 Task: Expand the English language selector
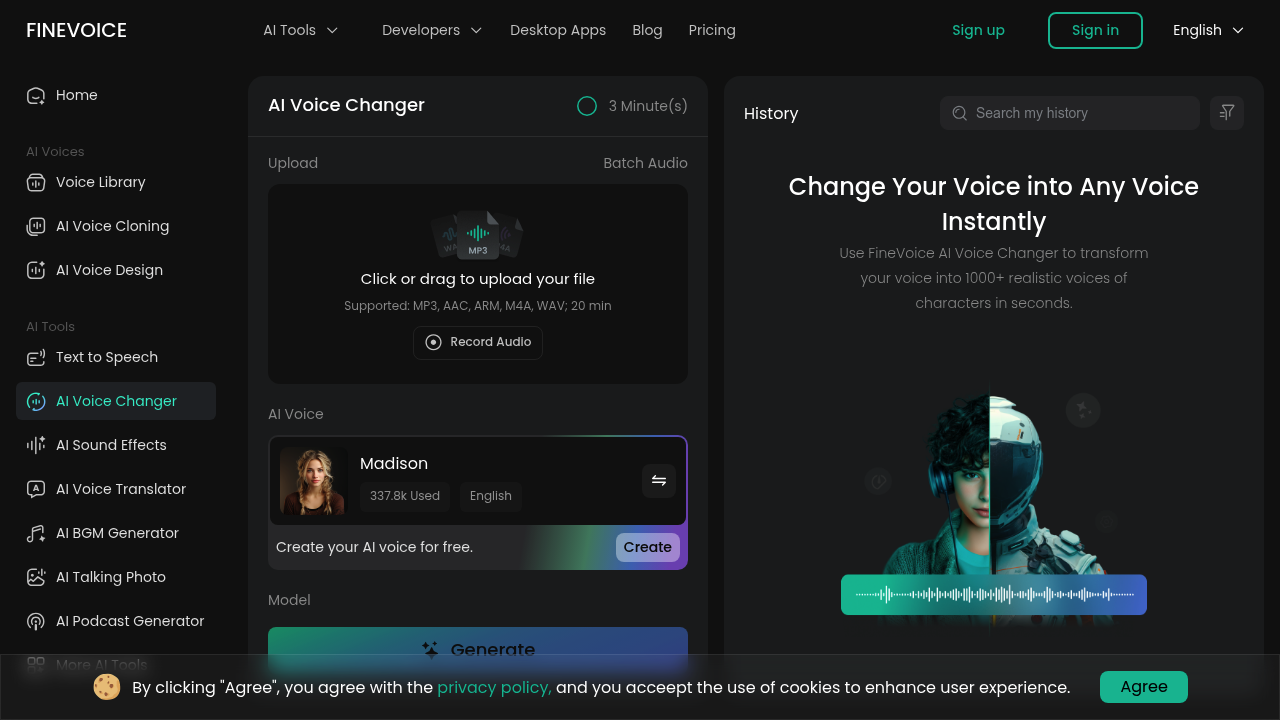coord(1208,30)
